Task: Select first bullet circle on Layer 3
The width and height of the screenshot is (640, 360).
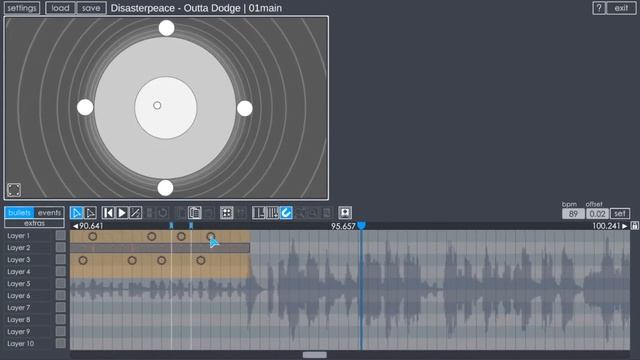Action: tap(83, 260)
